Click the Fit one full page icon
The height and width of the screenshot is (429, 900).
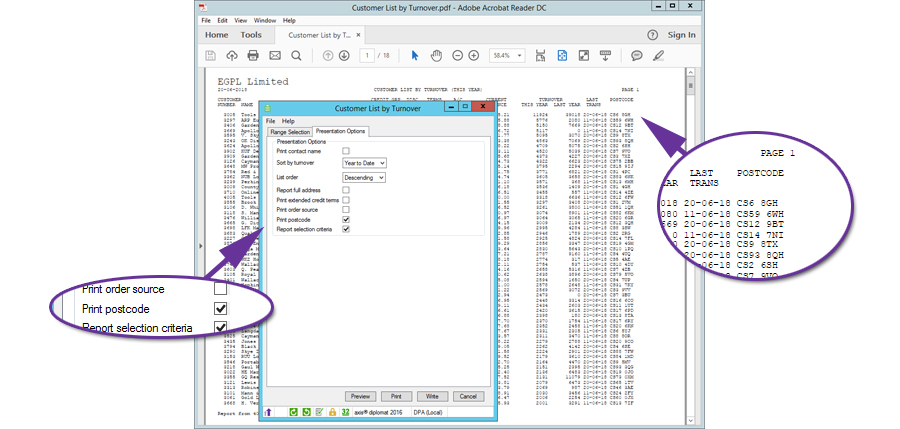[x=562, y=56]
